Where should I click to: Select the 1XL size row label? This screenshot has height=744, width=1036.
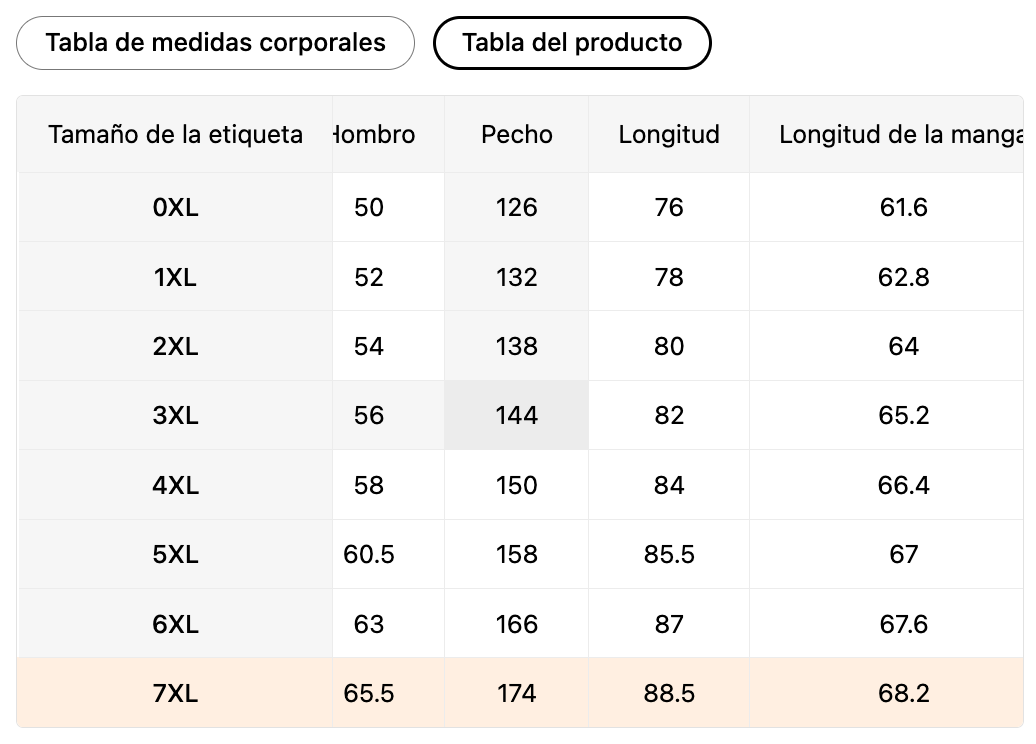pos(175,277)
